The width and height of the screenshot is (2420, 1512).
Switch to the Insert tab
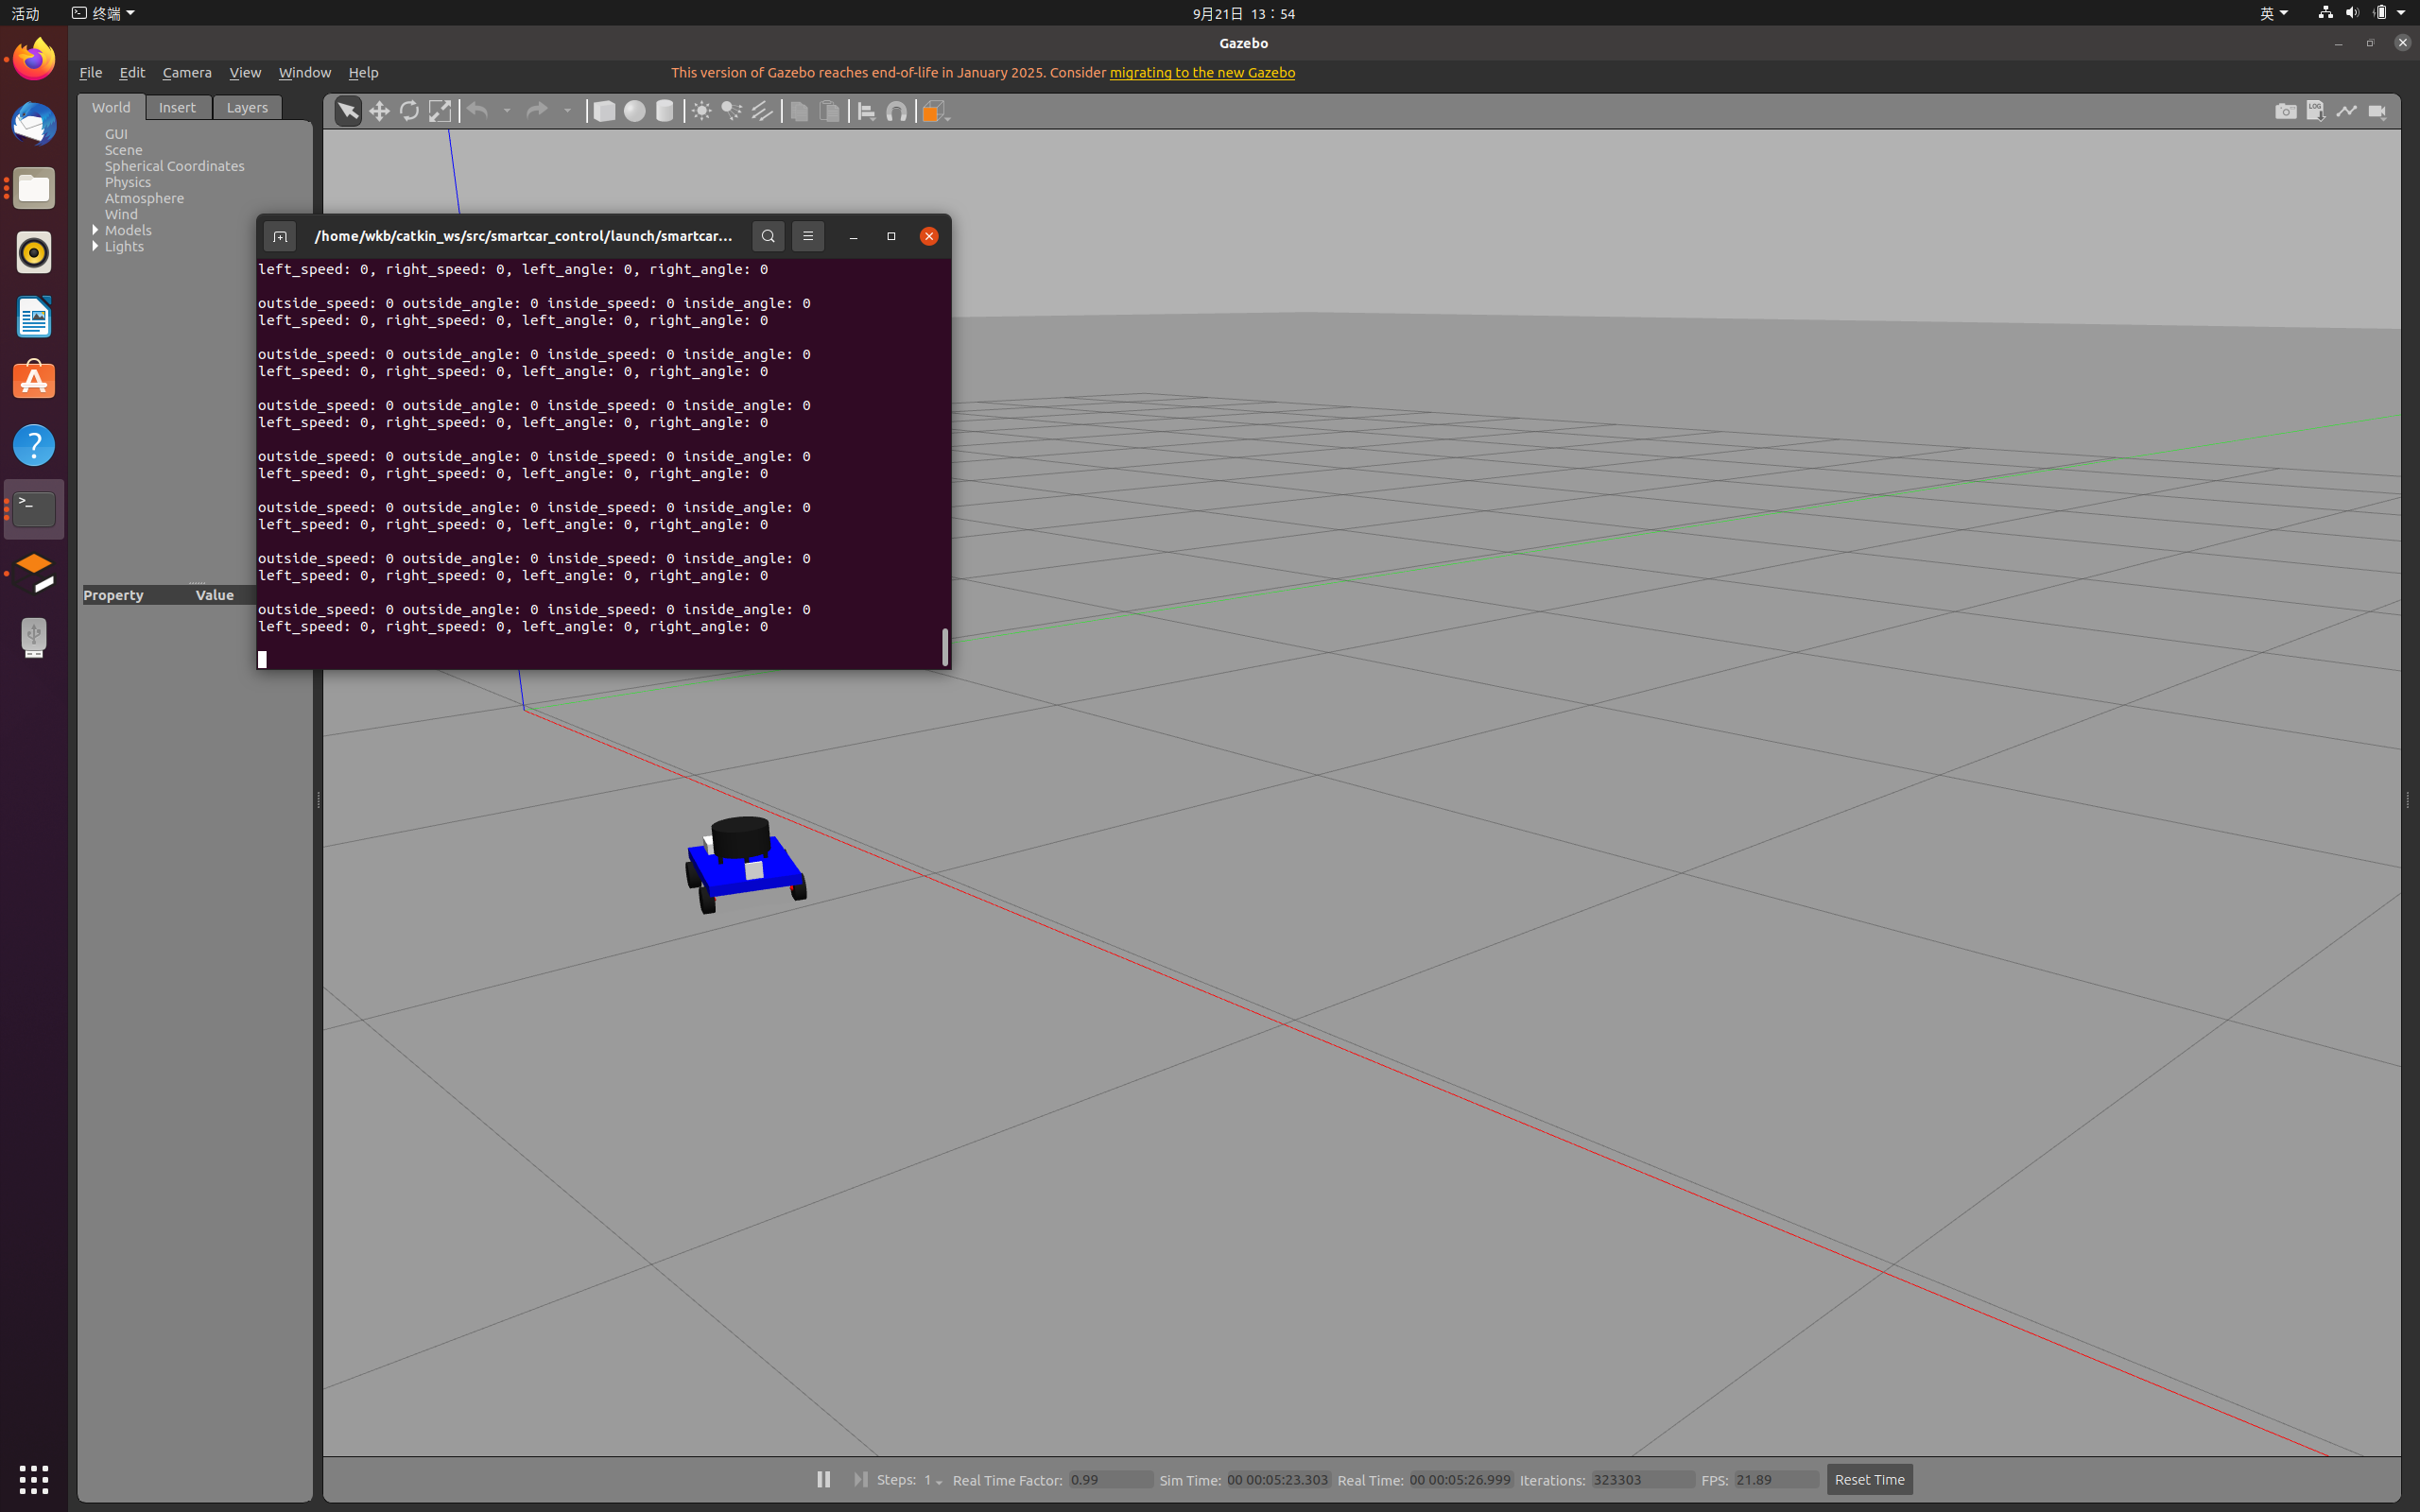point(178,107)
